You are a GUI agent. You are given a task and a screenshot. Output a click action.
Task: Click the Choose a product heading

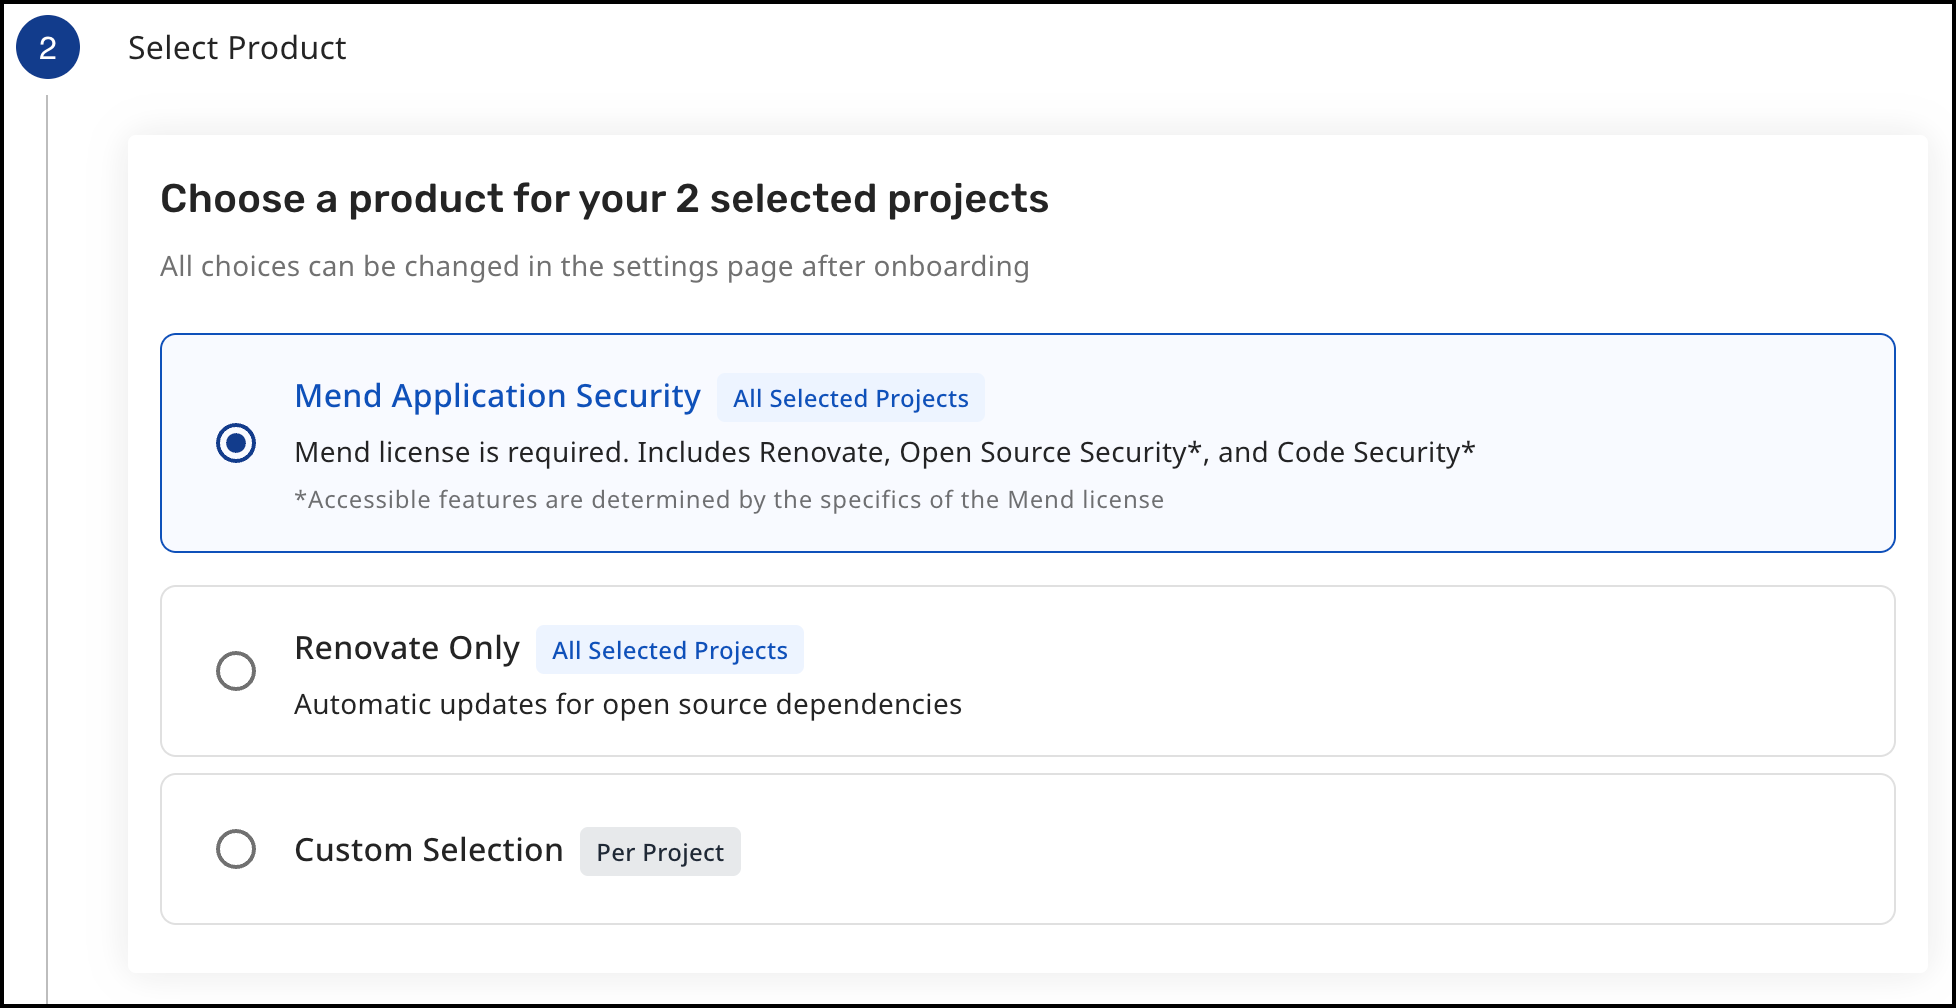(604, 199)
